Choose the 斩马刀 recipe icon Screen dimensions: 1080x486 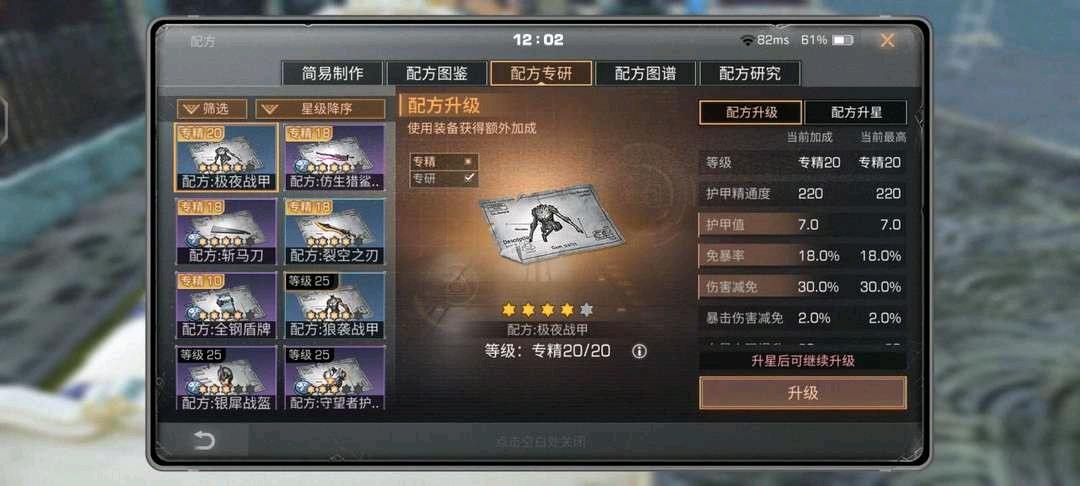[x=227, y=232]
